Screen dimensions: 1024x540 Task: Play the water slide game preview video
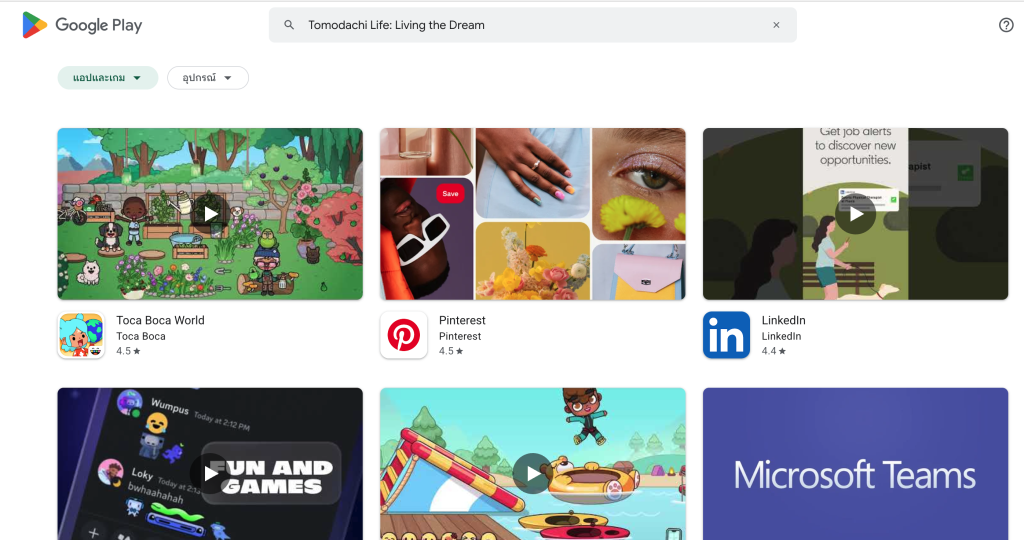[533, 473]
